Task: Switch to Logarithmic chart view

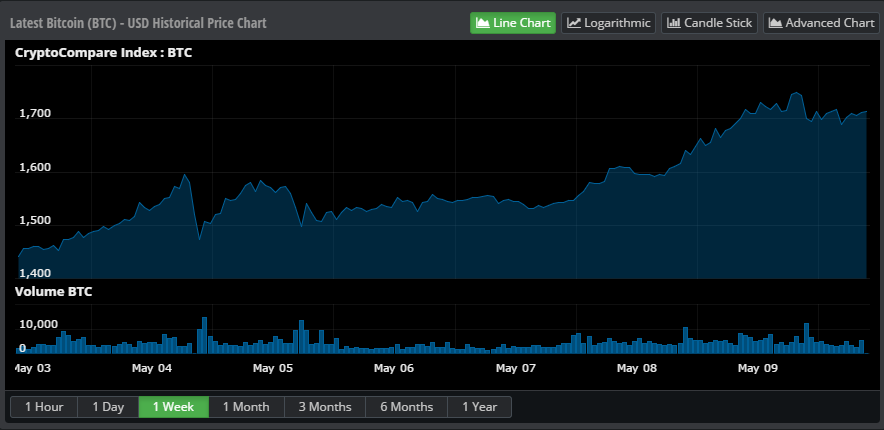Action: click(608, 23)
